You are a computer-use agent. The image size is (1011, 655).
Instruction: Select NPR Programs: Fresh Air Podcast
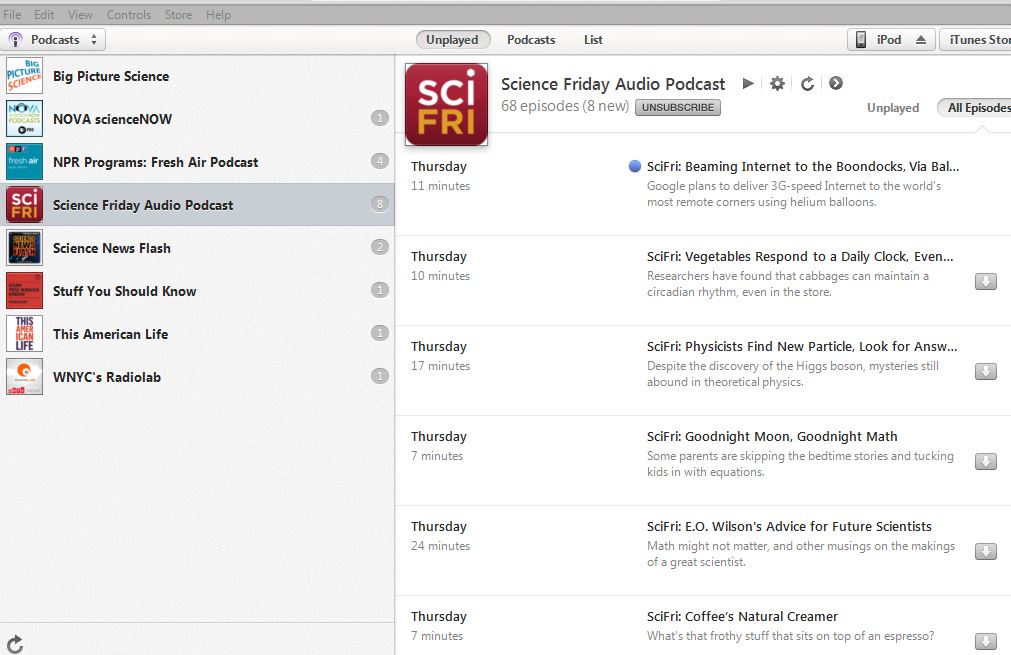(x=197, y=162)
